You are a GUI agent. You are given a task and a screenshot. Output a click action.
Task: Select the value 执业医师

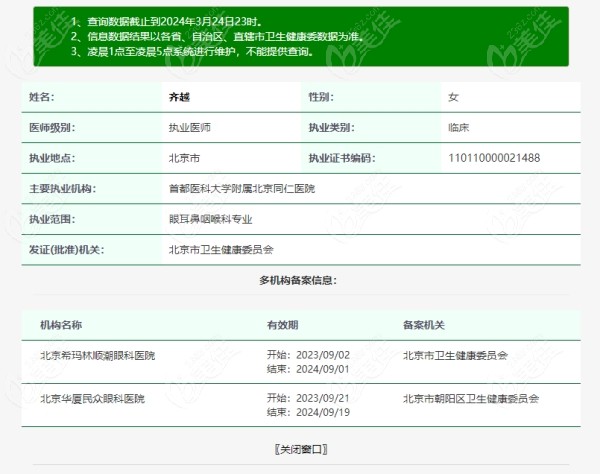pos(190,128)
